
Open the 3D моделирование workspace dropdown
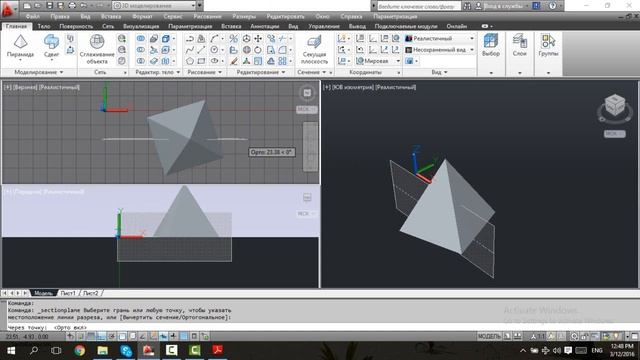[x=154, y=6]
